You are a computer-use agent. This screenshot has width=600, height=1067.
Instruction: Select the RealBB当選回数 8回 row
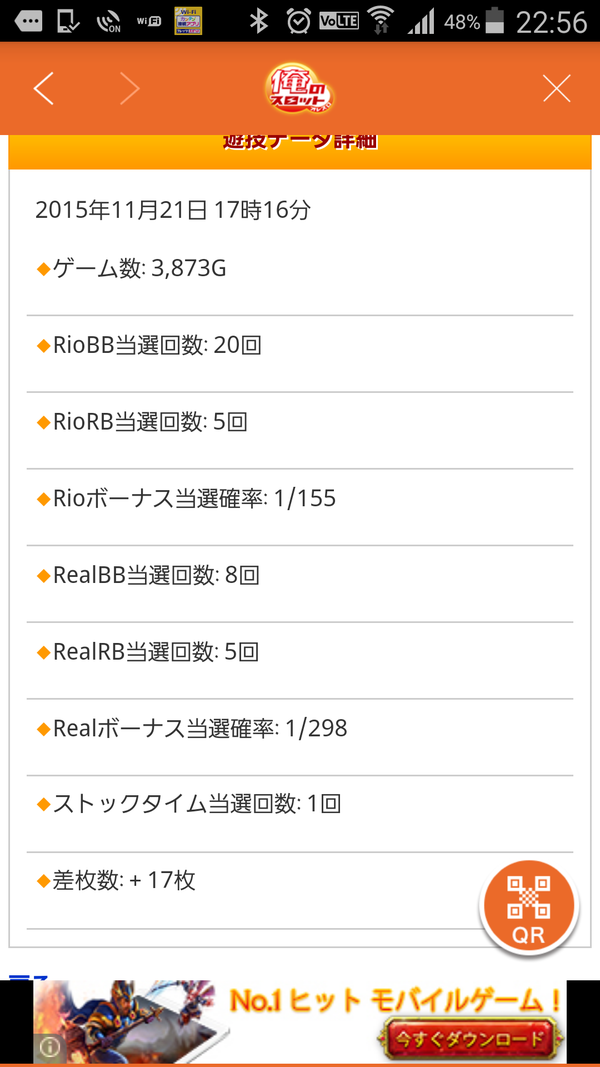coord(300,576)
